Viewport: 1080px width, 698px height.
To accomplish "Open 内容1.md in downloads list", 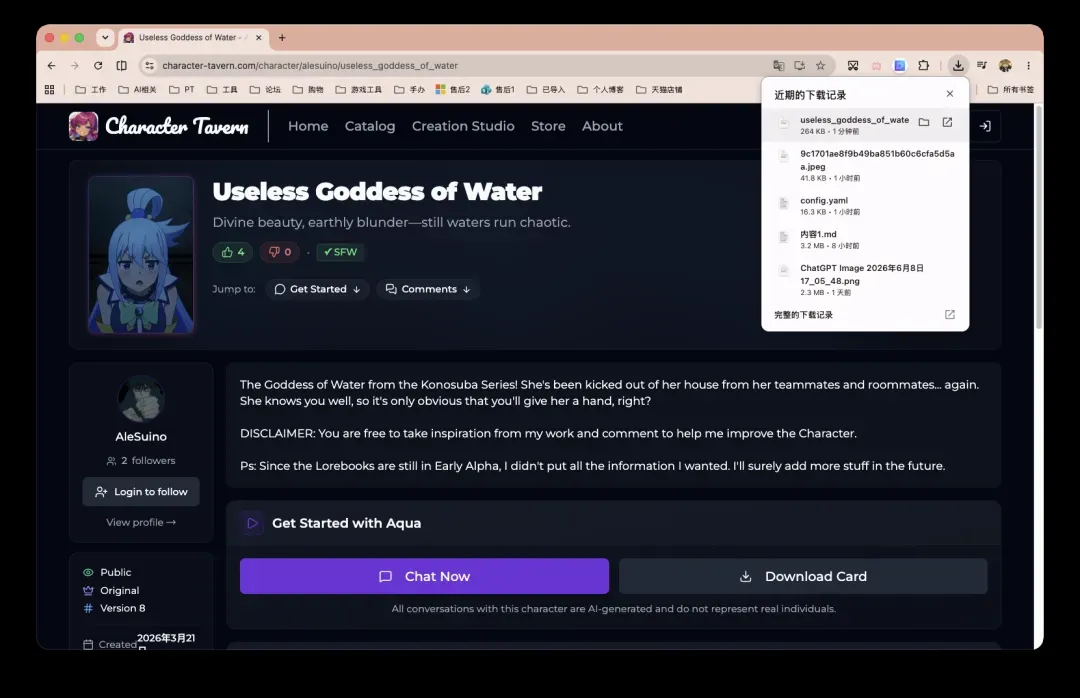I will coord(865,239).
